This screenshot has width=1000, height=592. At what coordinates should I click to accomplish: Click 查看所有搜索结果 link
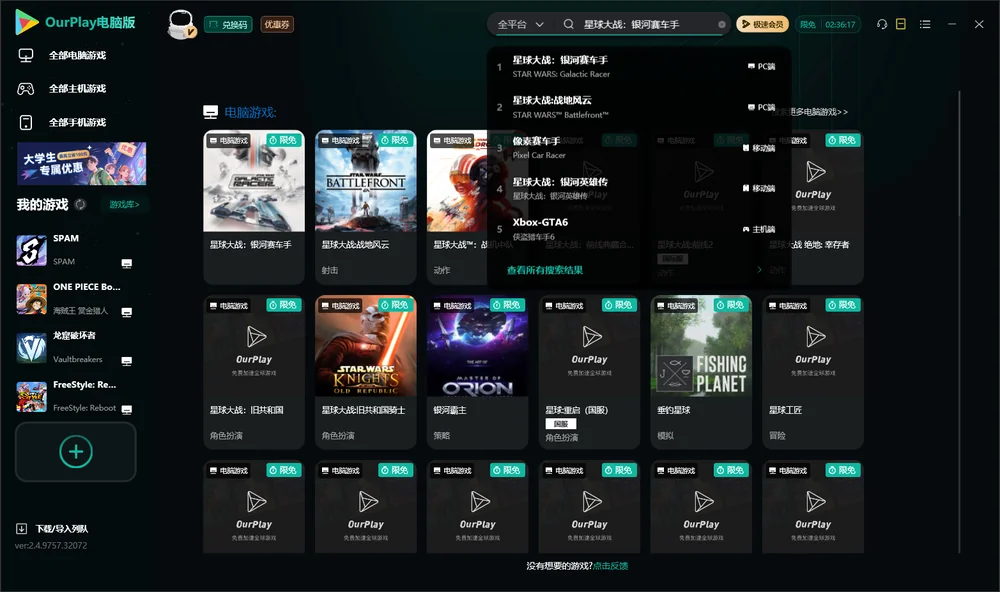(545, 270)
